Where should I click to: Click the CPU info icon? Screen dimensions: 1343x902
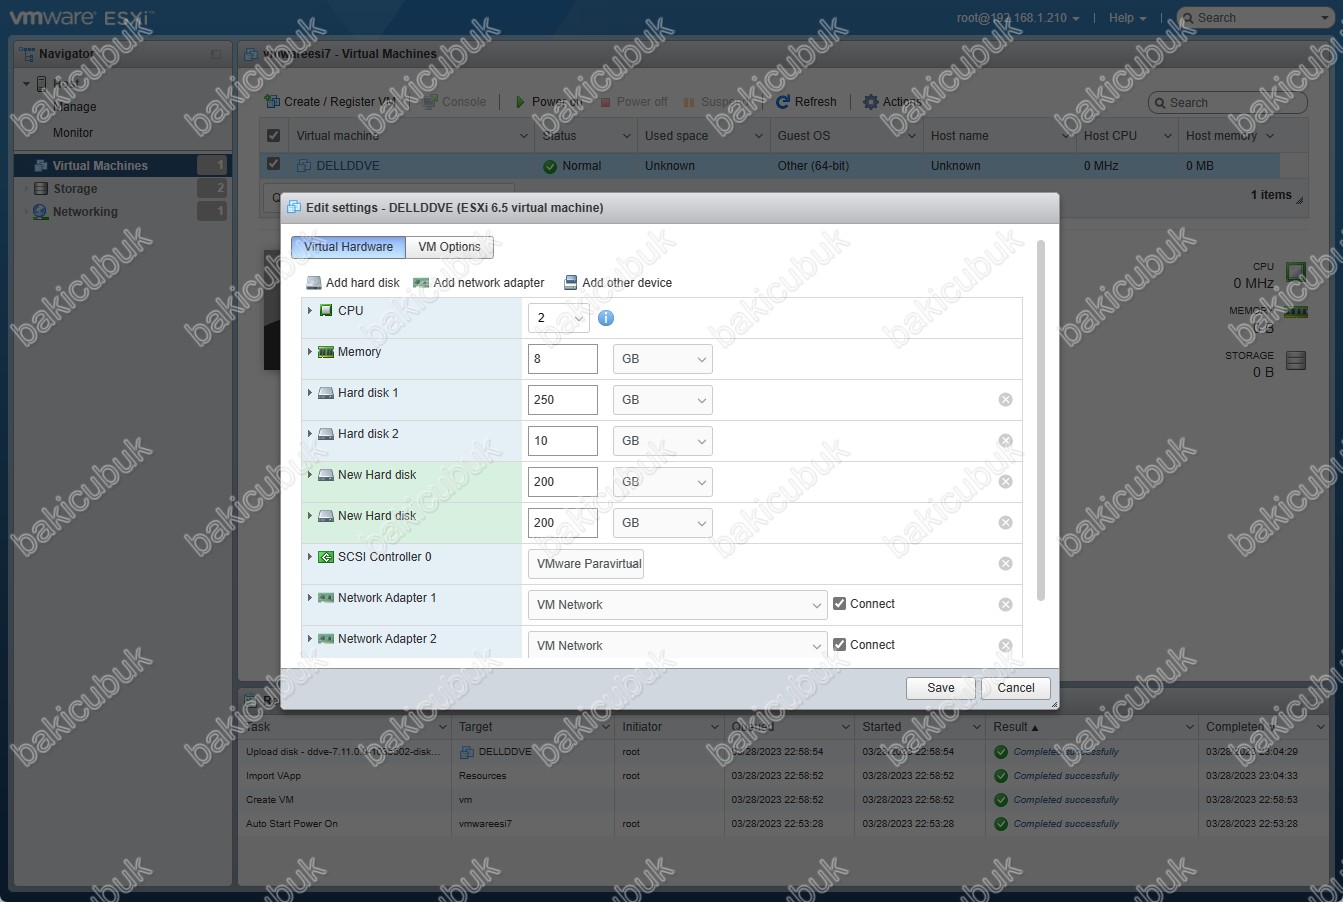point(605,318)
